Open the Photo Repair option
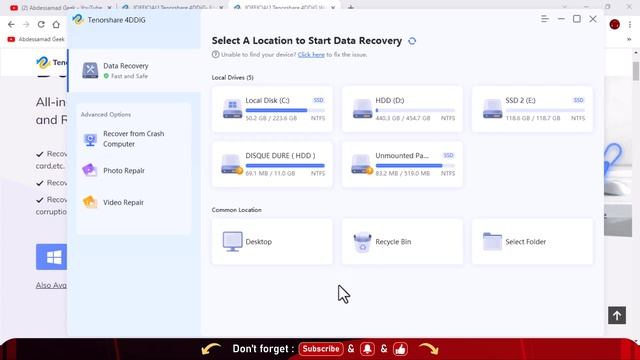Image resolution: width=640 pixels, height=360 pixels. (133, 170)
